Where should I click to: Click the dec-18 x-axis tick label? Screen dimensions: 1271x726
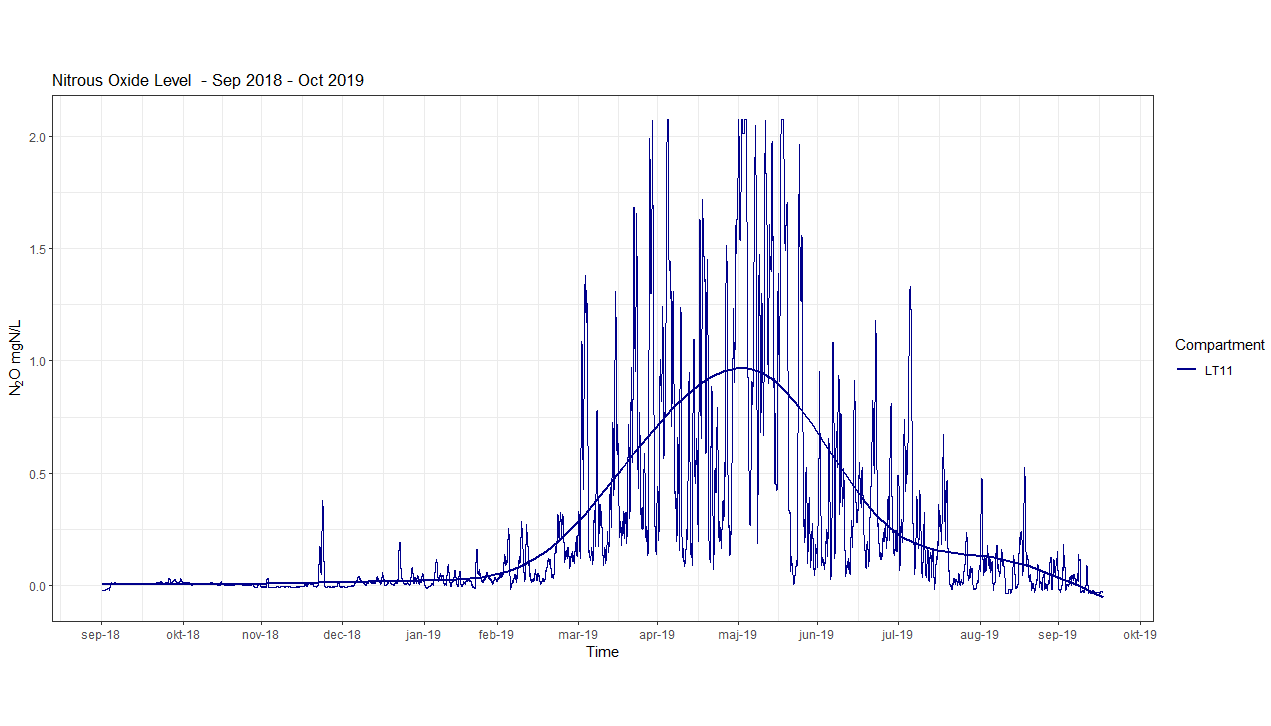(x=342, y=634)
